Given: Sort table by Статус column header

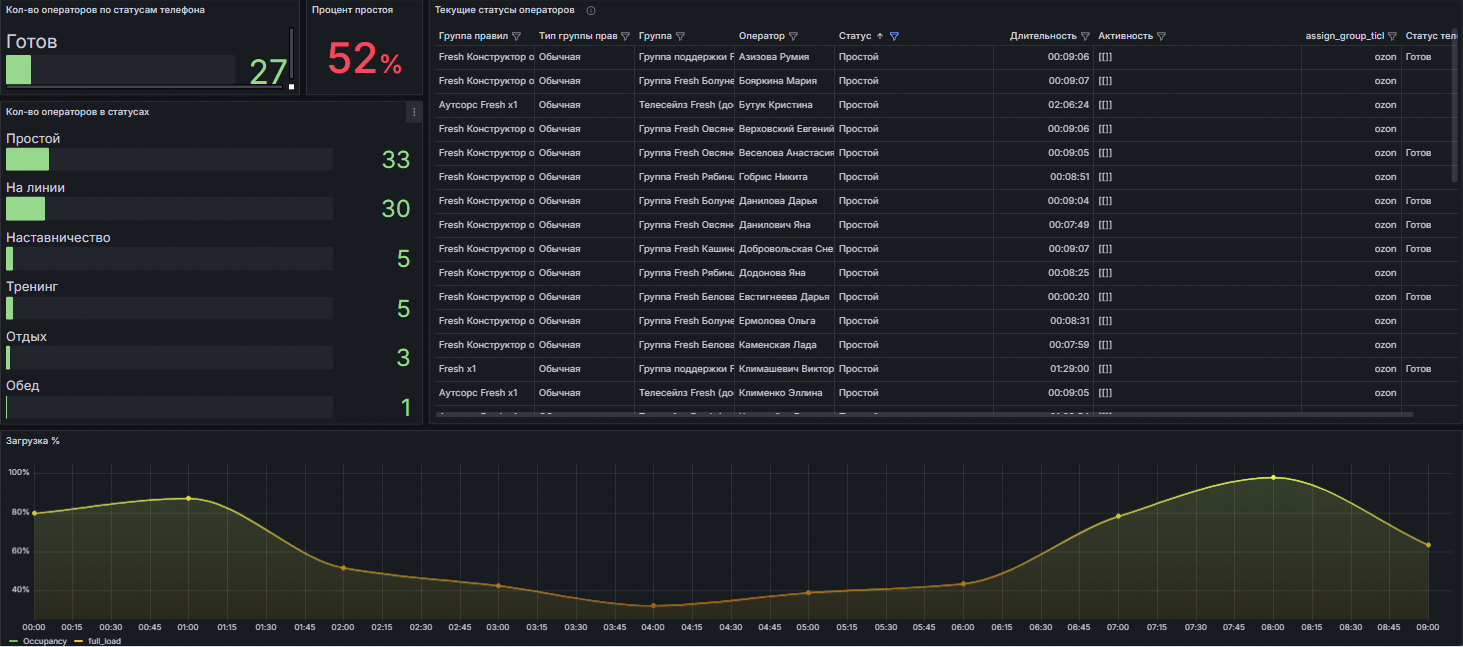Looking at the screenshot, I should click(855, 36).
